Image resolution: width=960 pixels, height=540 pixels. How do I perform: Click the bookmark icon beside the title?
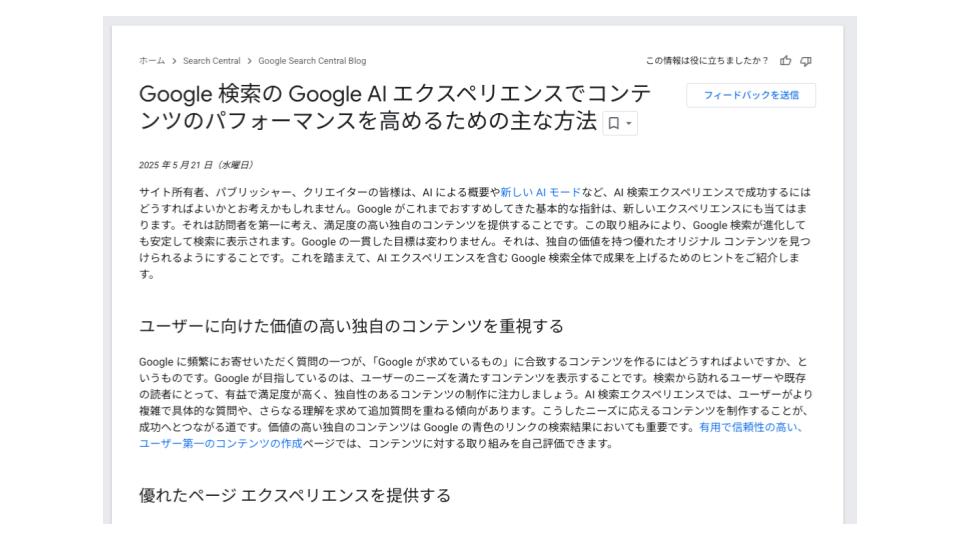(x=613, y=123)
